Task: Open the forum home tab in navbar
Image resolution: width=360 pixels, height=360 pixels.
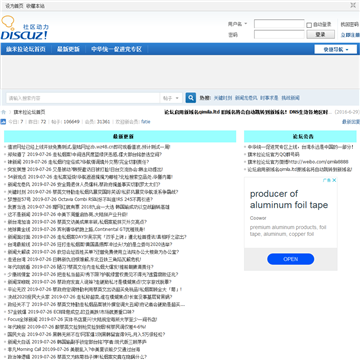Action: point(26,49)
